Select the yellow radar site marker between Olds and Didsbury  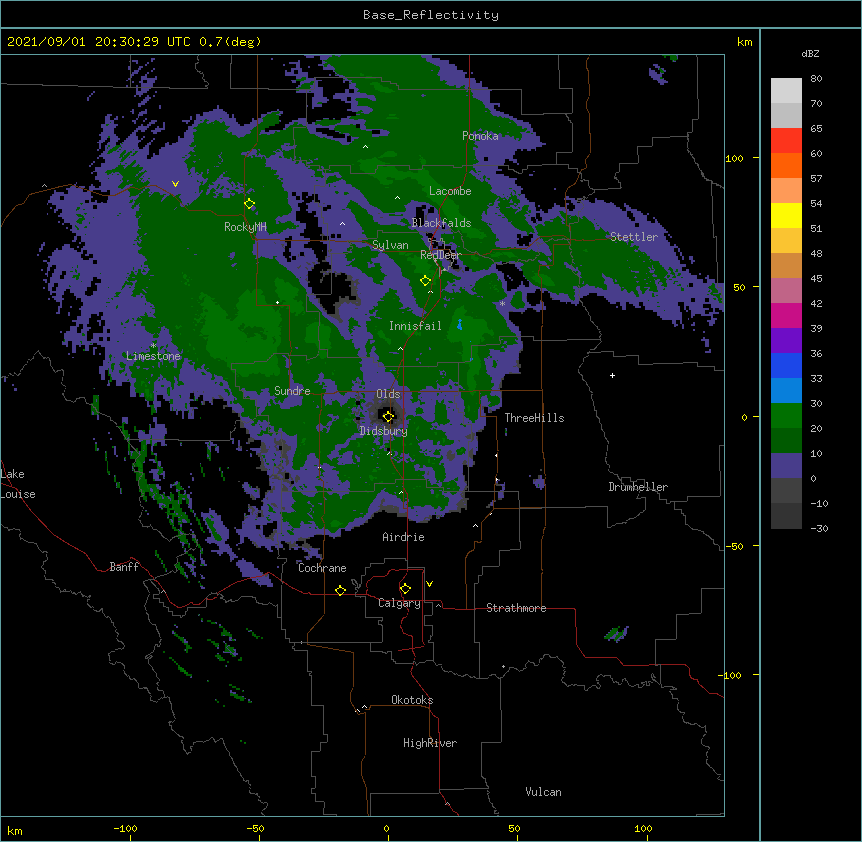click(388, 417)
